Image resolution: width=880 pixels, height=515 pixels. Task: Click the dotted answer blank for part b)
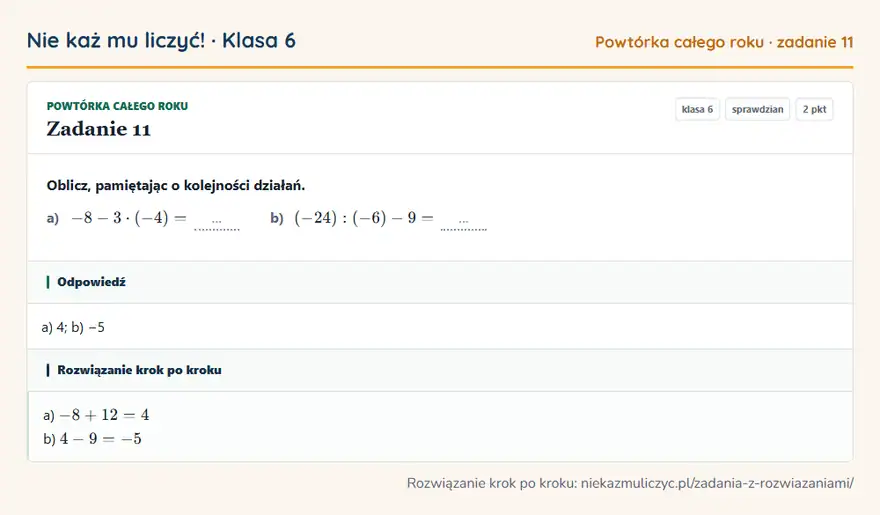tap(464, 223)
